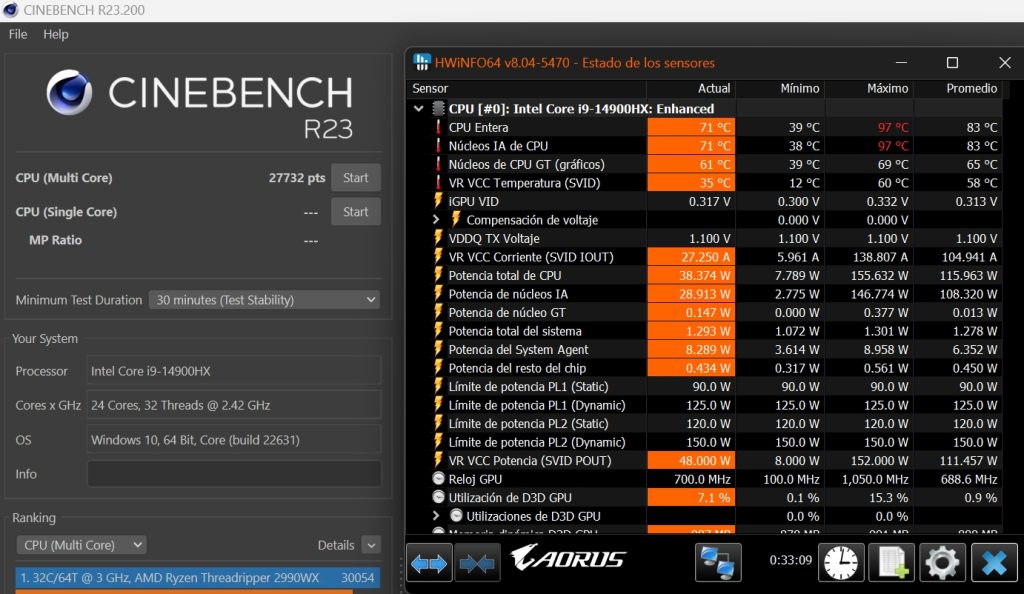
Task: Click the Info input field in Cinebench
Action: pyautogui.click(x=234, y=474)
